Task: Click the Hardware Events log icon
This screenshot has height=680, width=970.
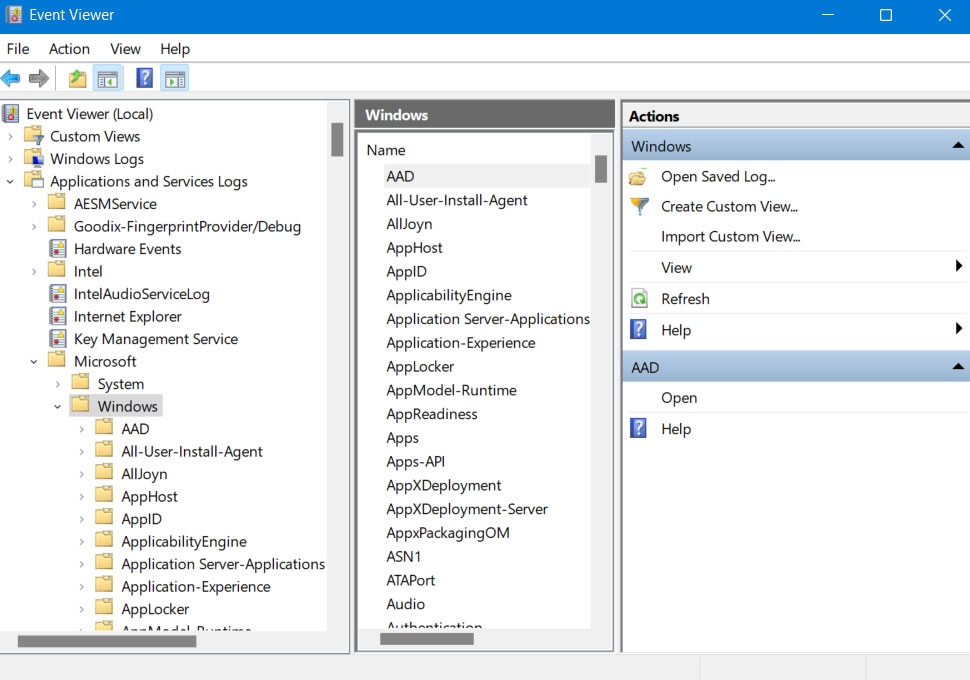Action: 58,249
